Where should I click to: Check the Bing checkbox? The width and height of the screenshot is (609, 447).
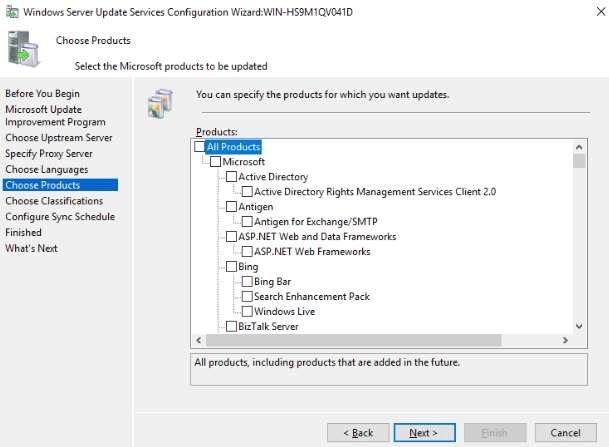231,266
